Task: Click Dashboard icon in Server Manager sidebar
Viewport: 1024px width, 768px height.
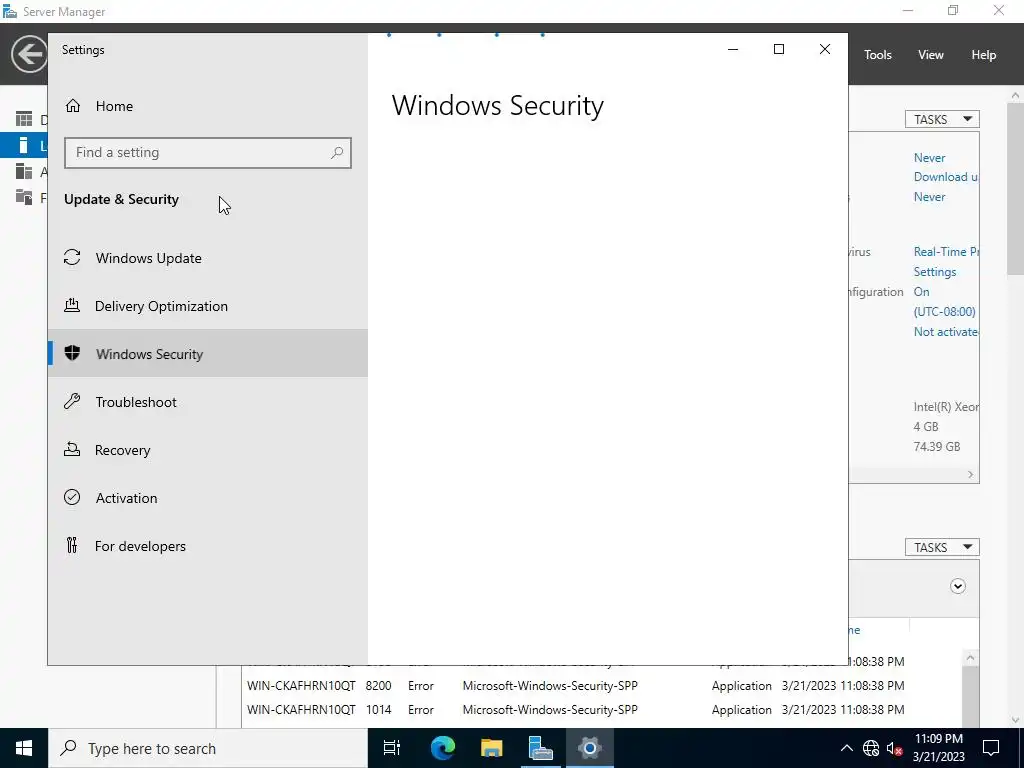Action: [x=24, y=119]
